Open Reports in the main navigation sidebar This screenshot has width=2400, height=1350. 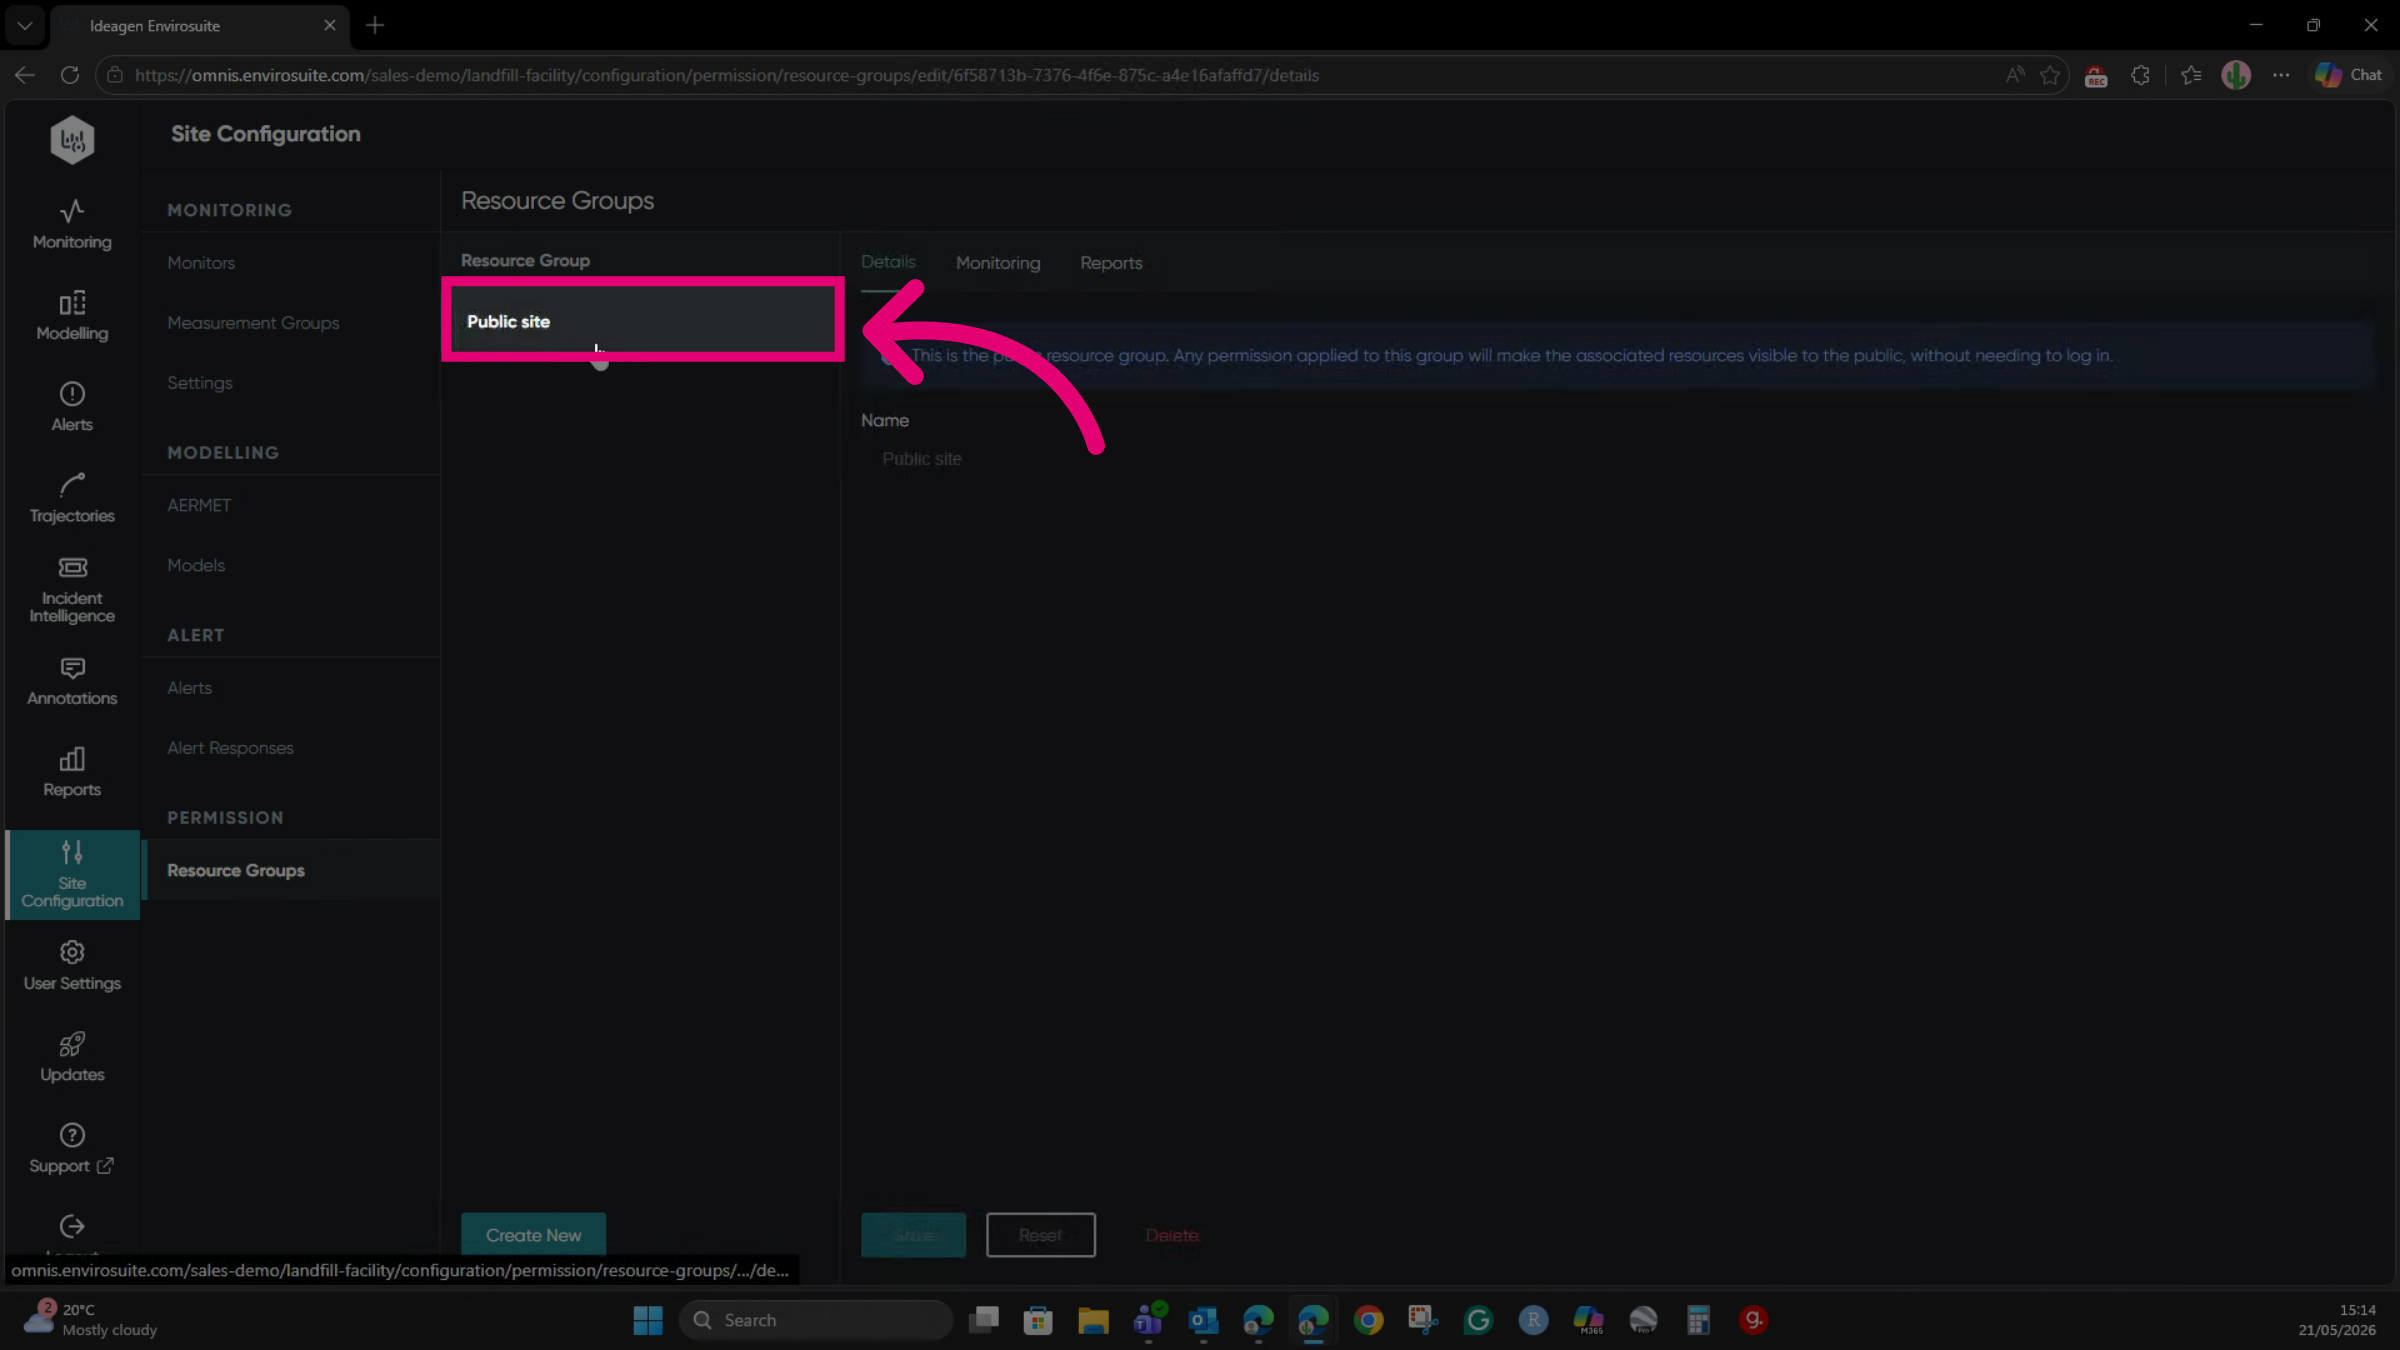[x=72, y=772]
